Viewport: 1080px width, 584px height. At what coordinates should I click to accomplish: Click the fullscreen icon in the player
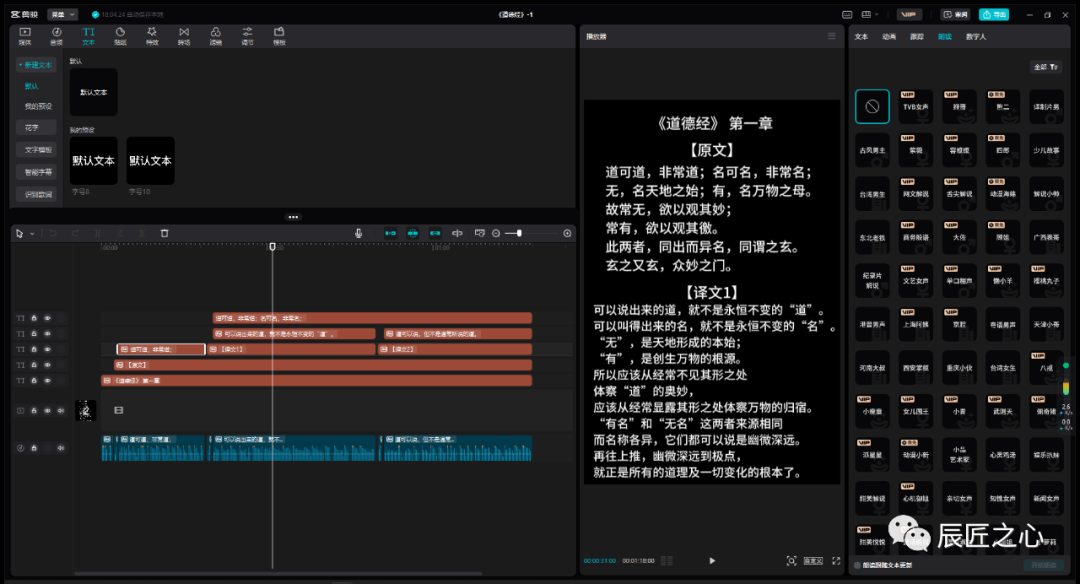coord(836,561)
